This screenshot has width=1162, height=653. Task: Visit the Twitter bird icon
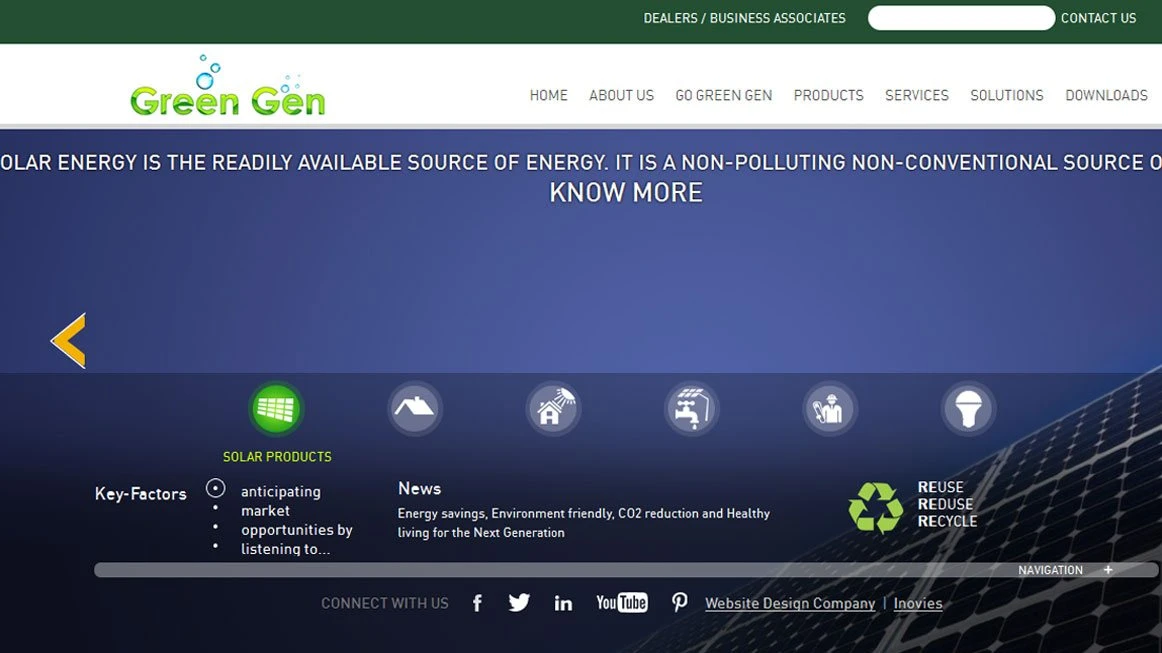pyautogui.click(x=519, y=603)
